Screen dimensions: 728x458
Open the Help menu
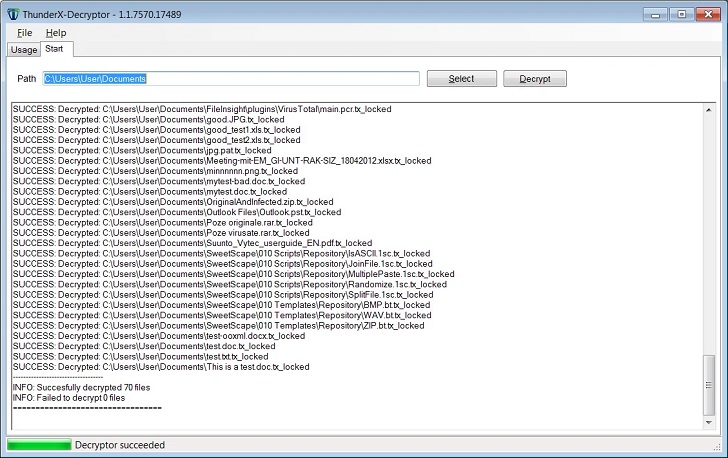[x=56, y=33]
